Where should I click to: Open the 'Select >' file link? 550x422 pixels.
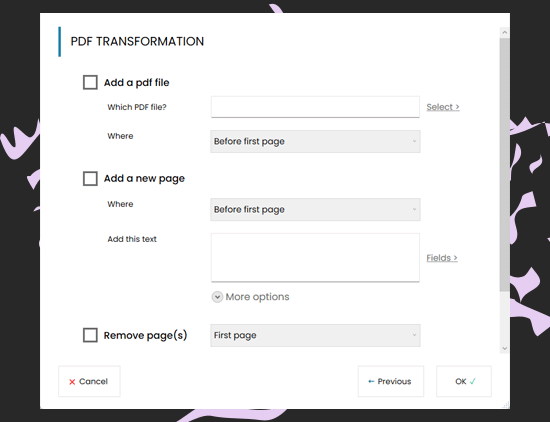pyautogui.click(x=443, y=107)
